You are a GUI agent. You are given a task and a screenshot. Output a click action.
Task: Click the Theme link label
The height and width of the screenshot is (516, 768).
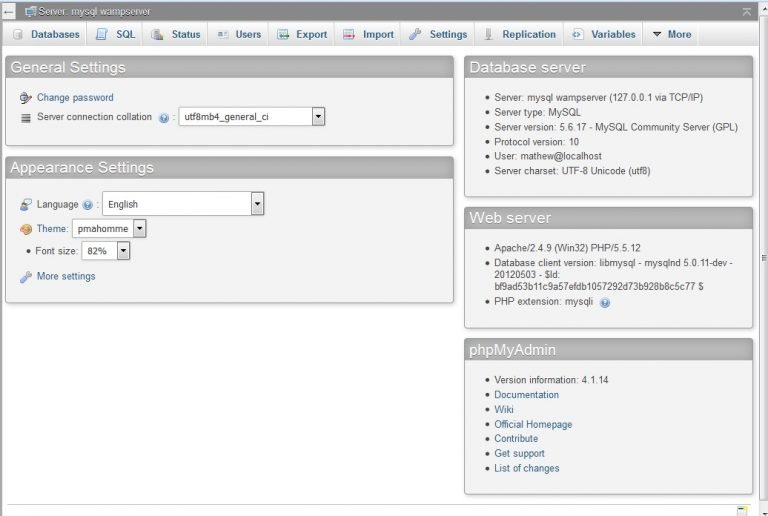tap(52, 229)
